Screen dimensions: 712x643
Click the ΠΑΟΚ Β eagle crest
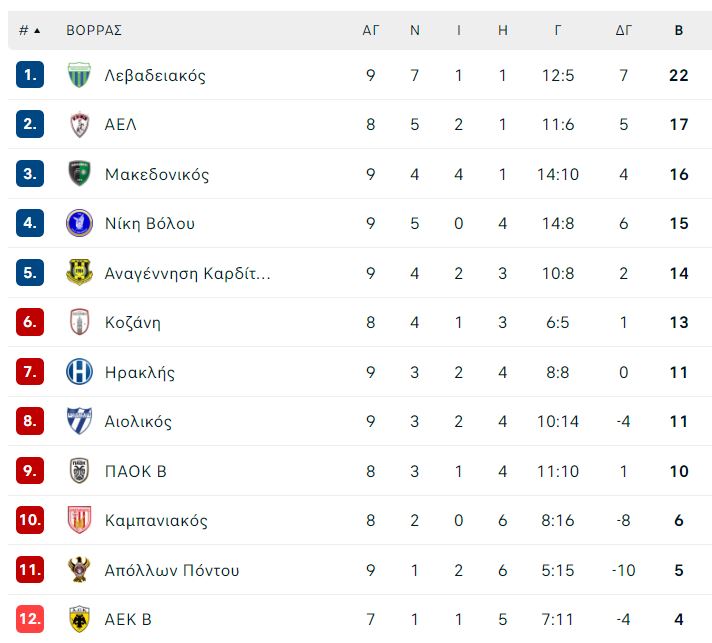[x=79, y=470]
